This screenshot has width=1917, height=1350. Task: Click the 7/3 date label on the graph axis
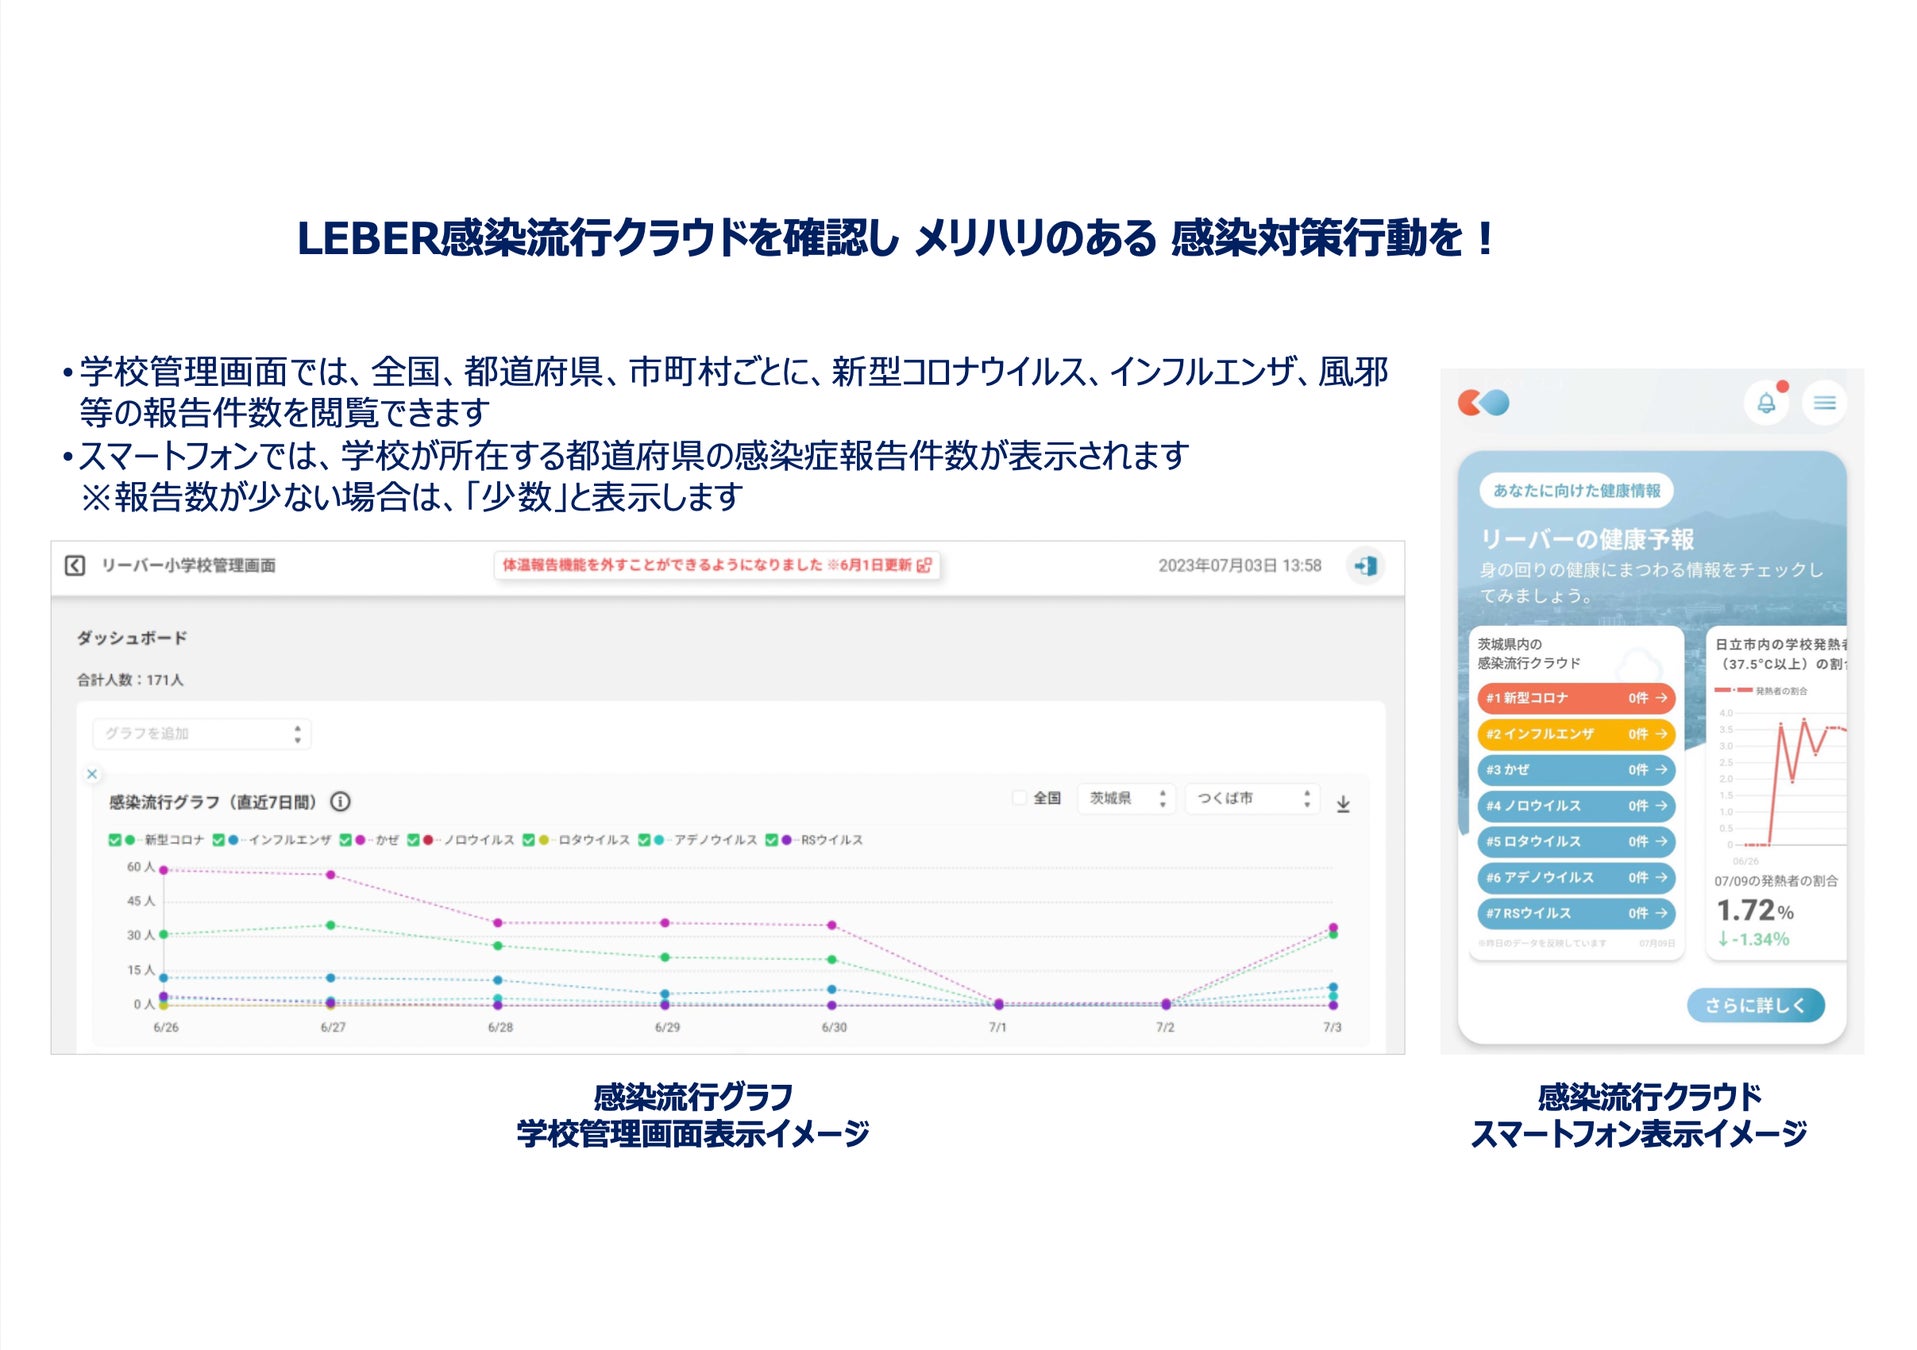pos(1332,1028)
